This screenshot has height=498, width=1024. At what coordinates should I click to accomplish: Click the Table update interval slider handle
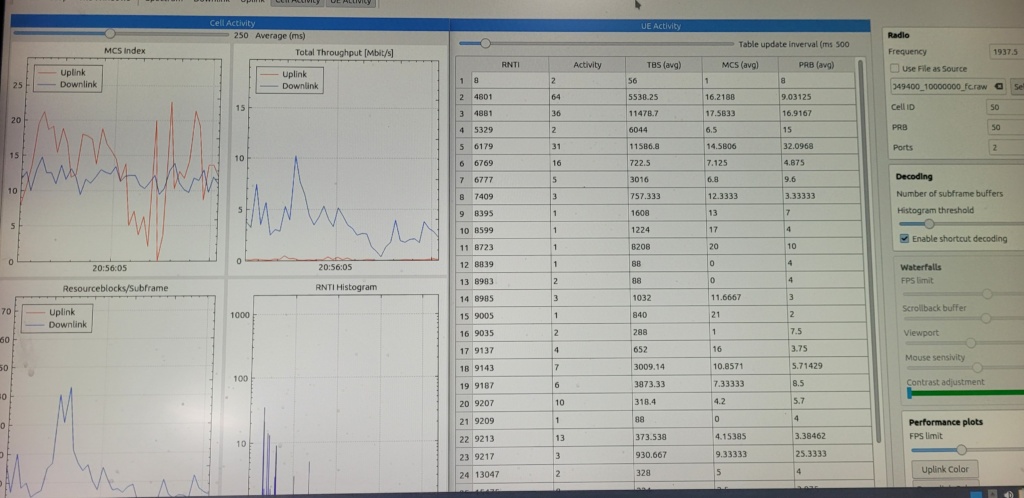[485, 43]
